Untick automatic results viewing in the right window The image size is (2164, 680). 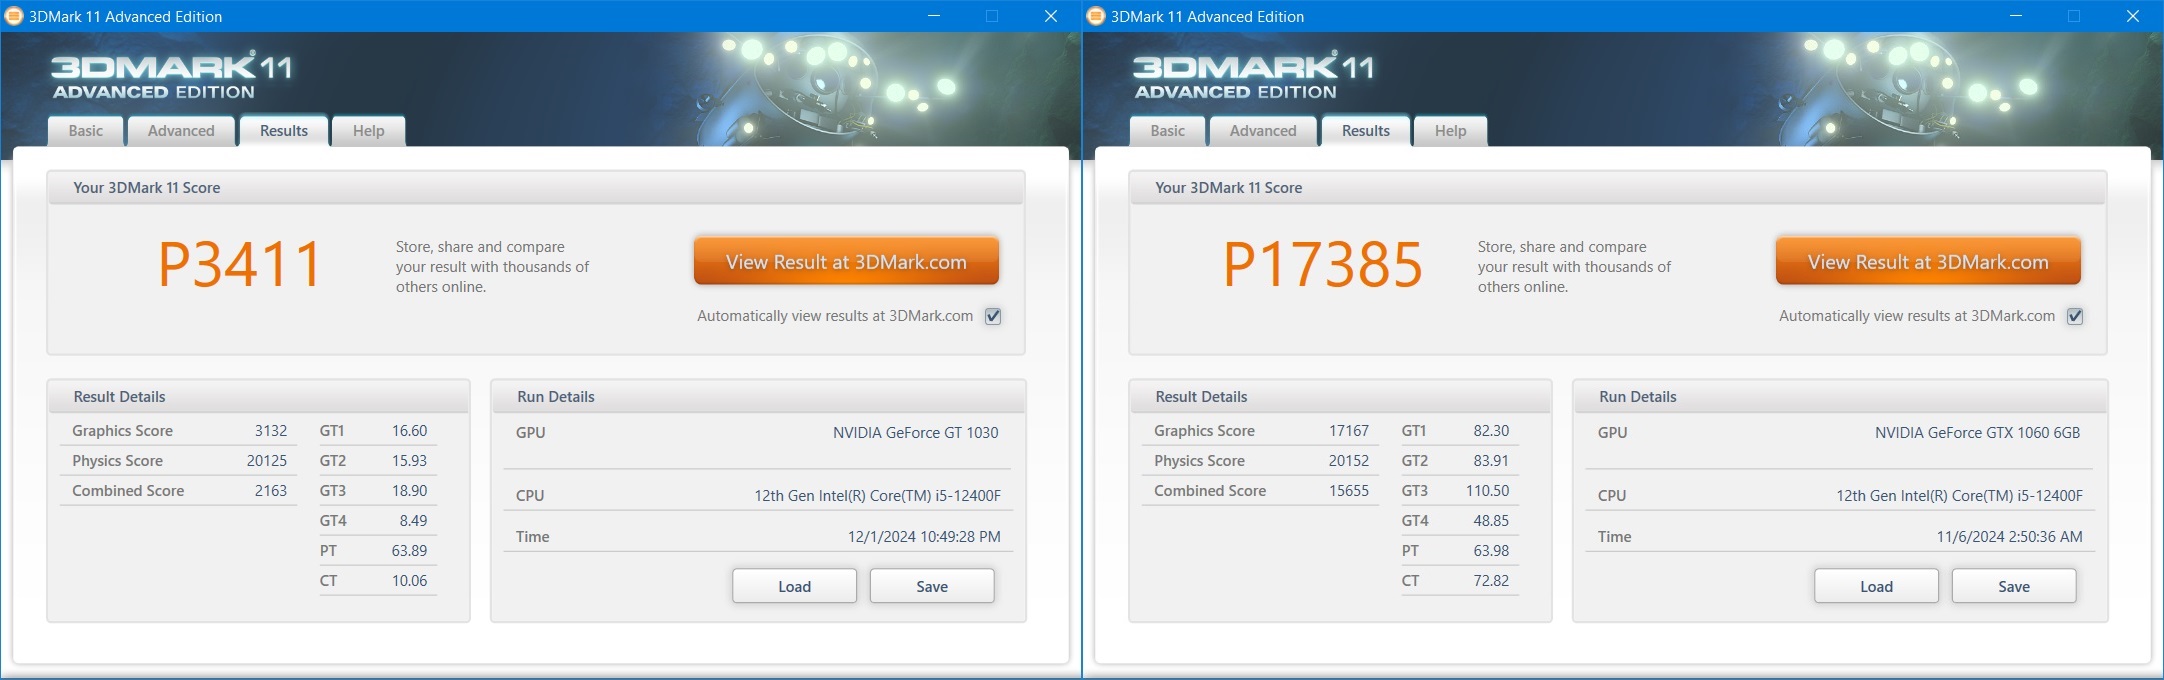[2075, 316]
